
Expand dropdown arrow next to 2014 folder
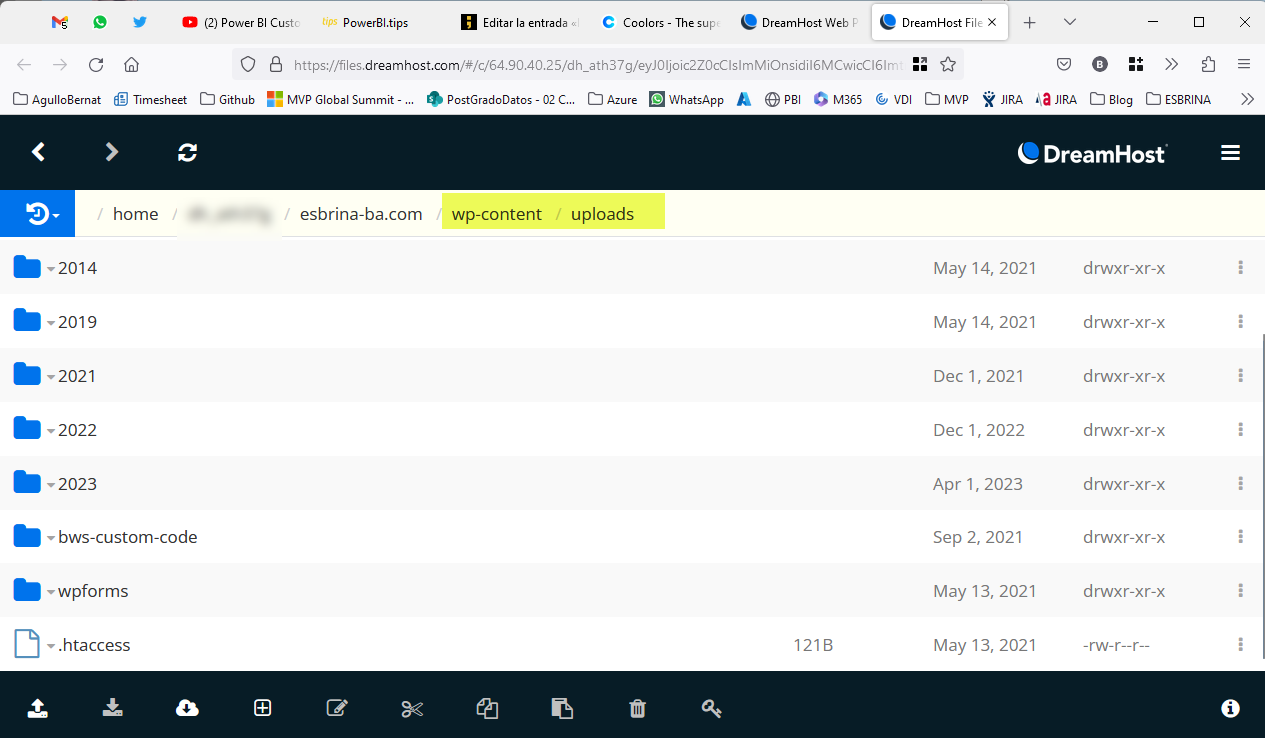tap(51, 269)
